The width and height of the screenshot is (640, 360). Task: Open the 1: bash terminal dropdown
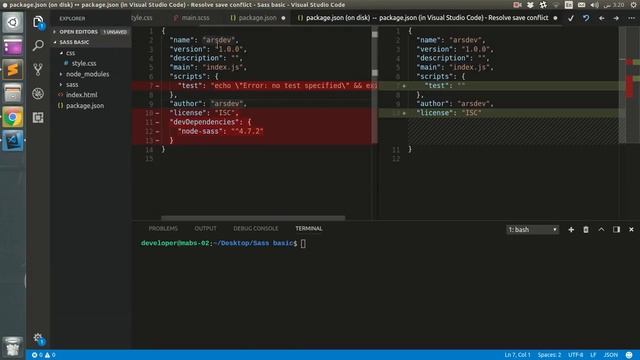tap(532, 229)
